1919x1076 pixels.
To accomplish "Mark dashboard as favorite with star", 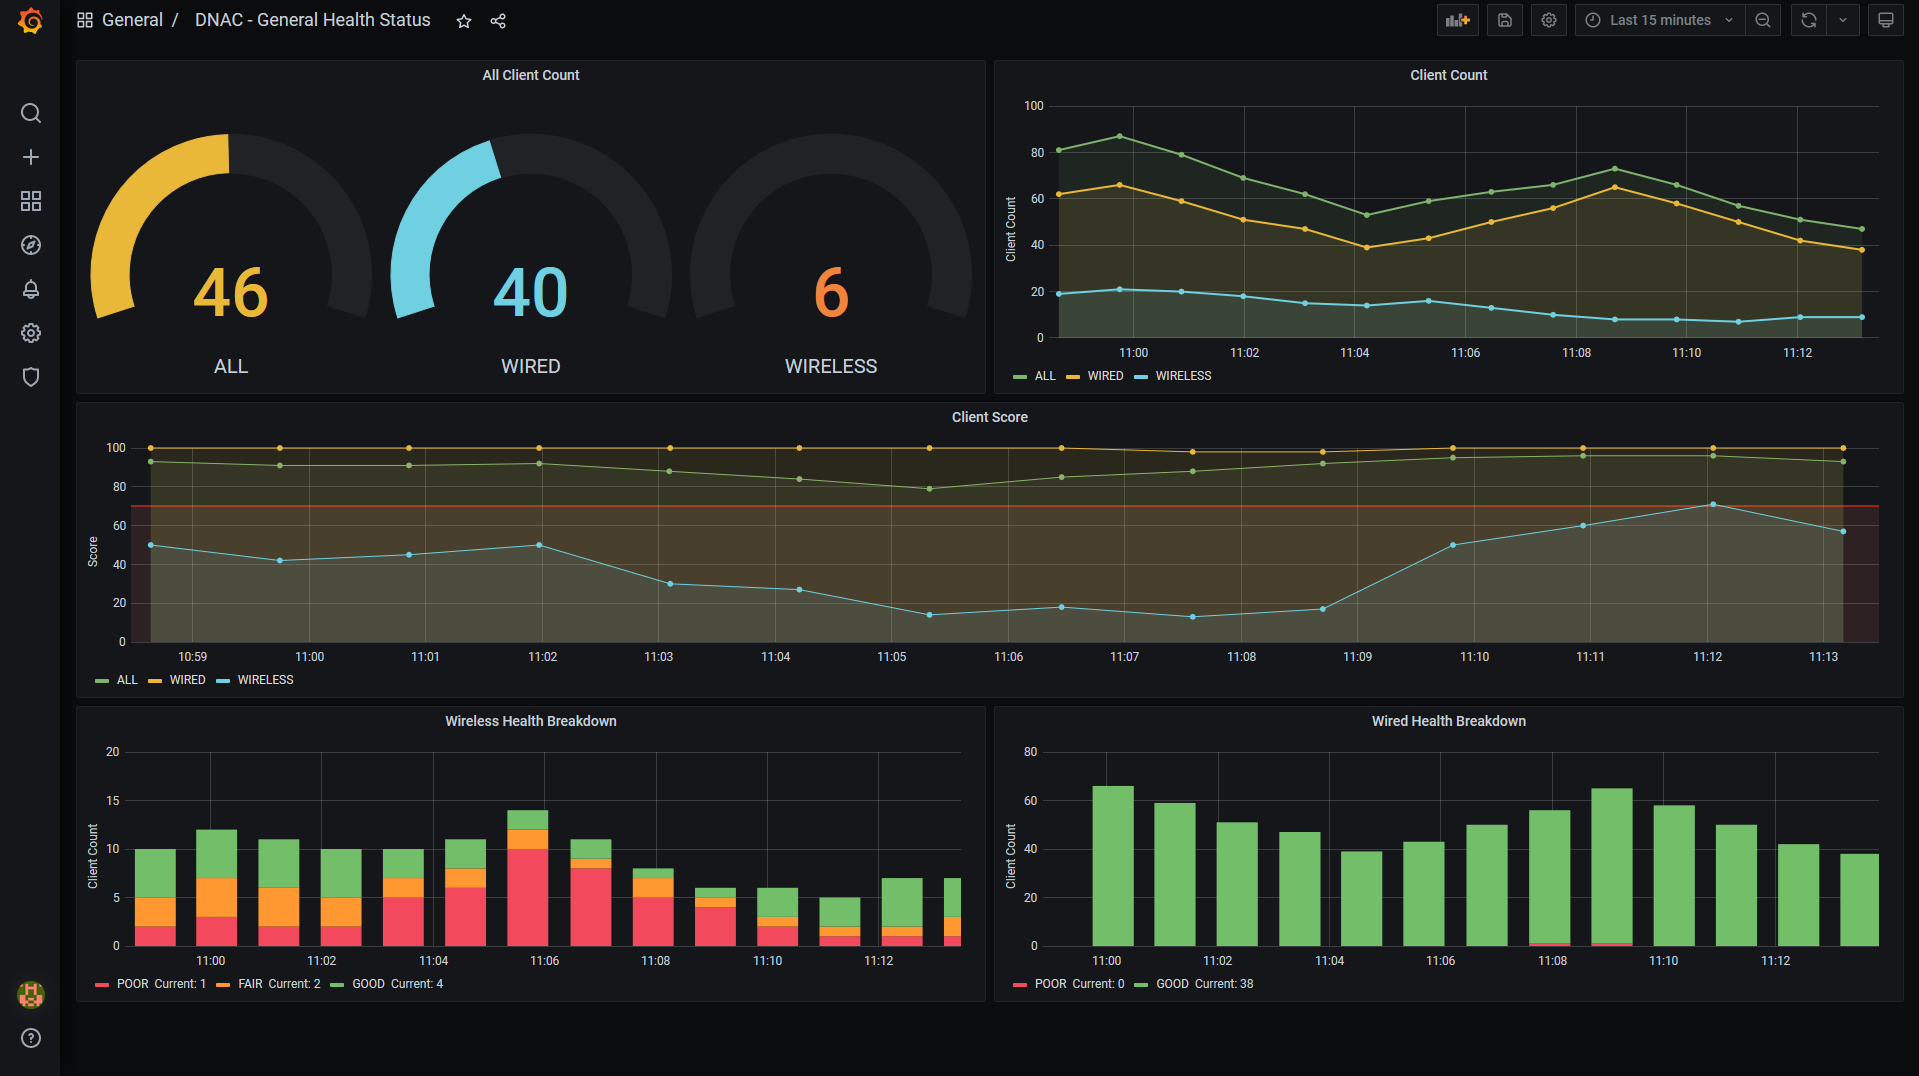I will (464, 21).
